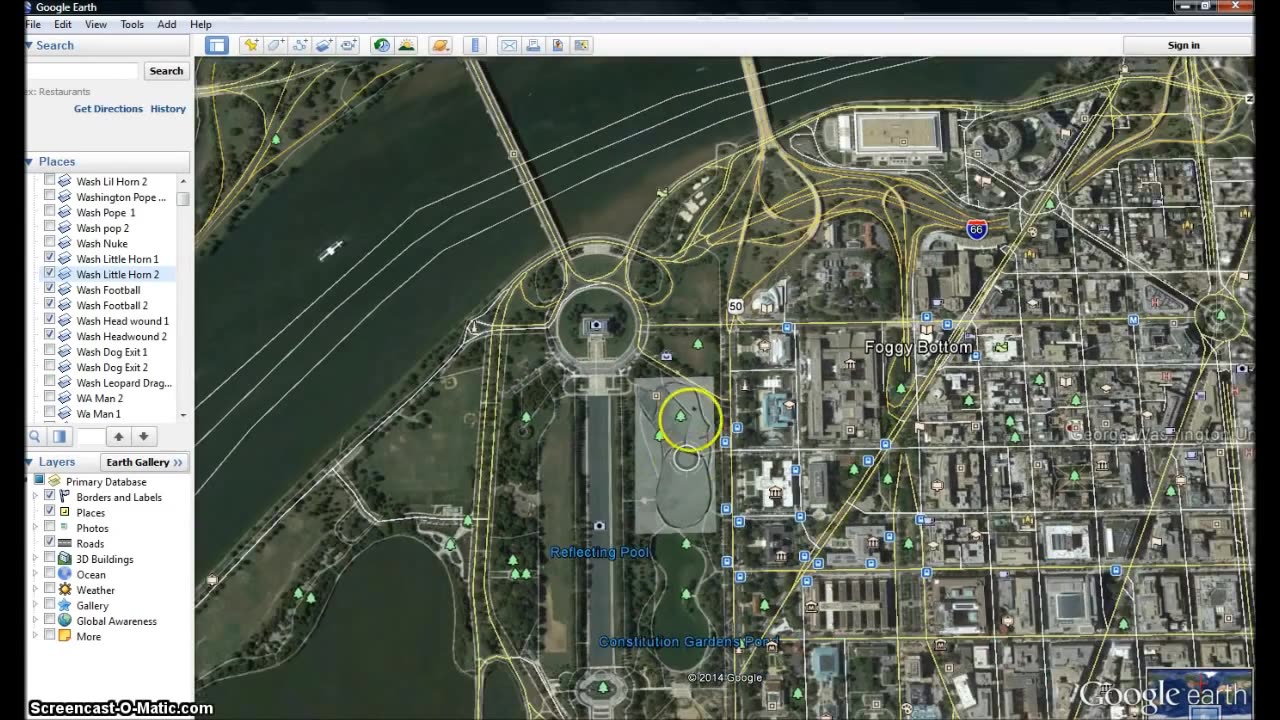Click the route 50 marker on map
The image size is (1280, 720).
(736, 306)
